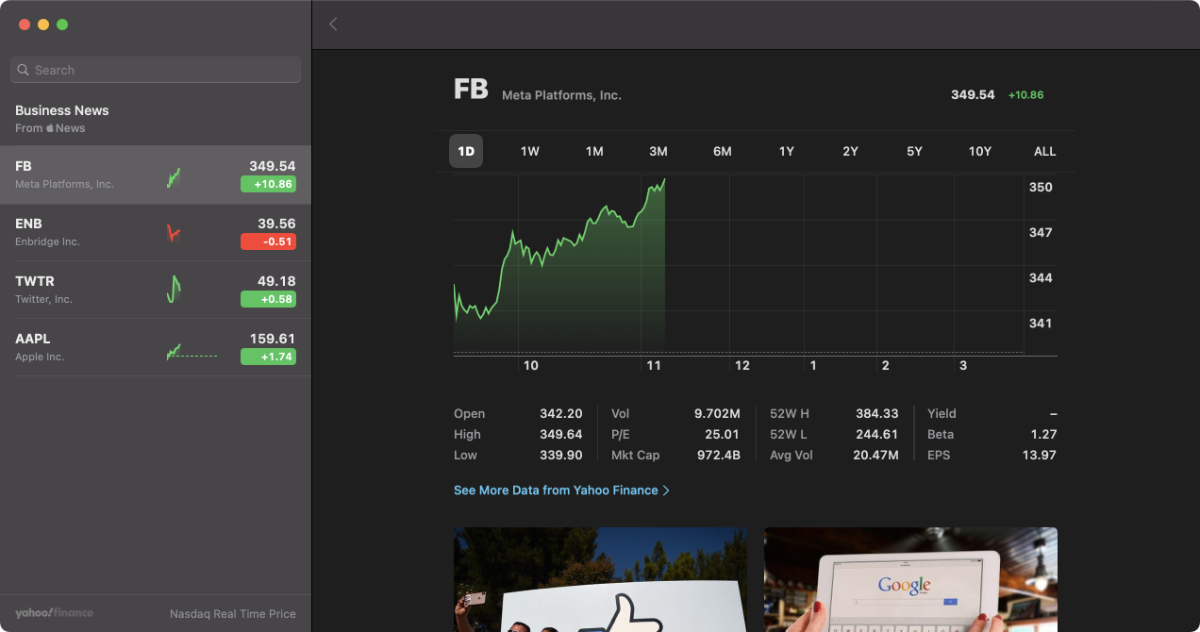This screenshot has height=632, width=1200.
Task: Click the AAPL price 159.61
Action: (x=273, y=339)
